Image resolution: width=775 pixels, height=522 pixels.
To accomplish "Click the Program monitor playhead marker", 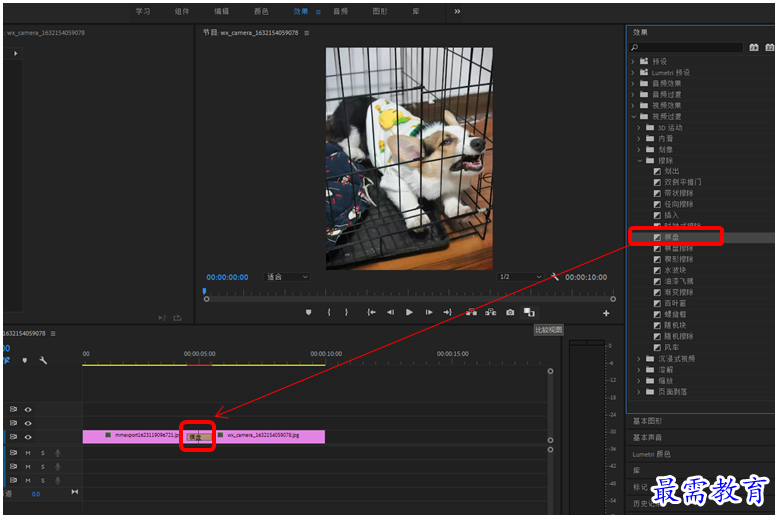I will pos(204,291).
